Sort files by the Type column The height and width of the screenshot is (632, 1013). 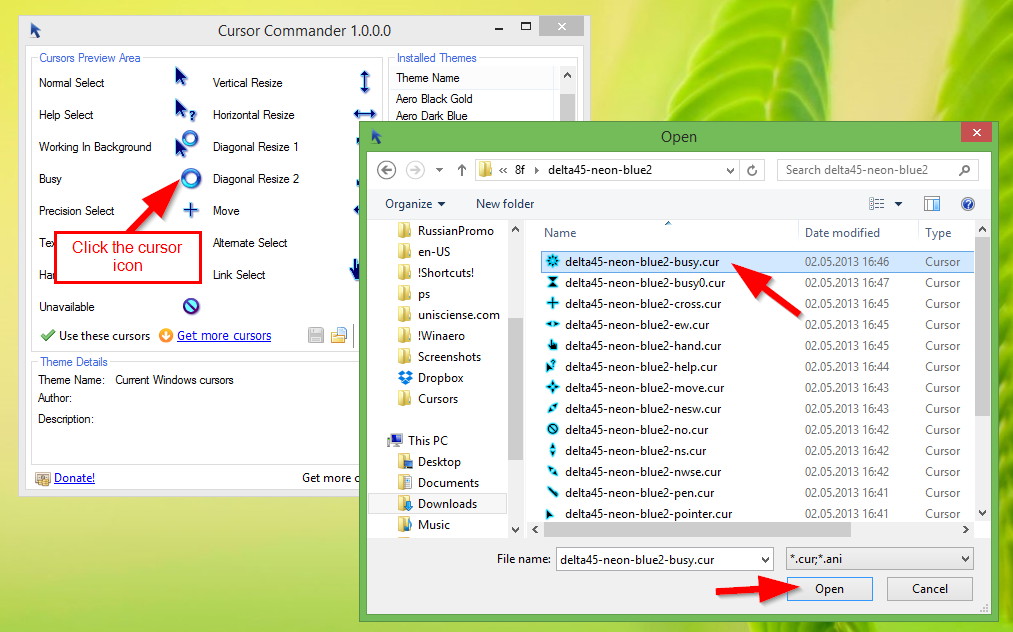(946, 233)
